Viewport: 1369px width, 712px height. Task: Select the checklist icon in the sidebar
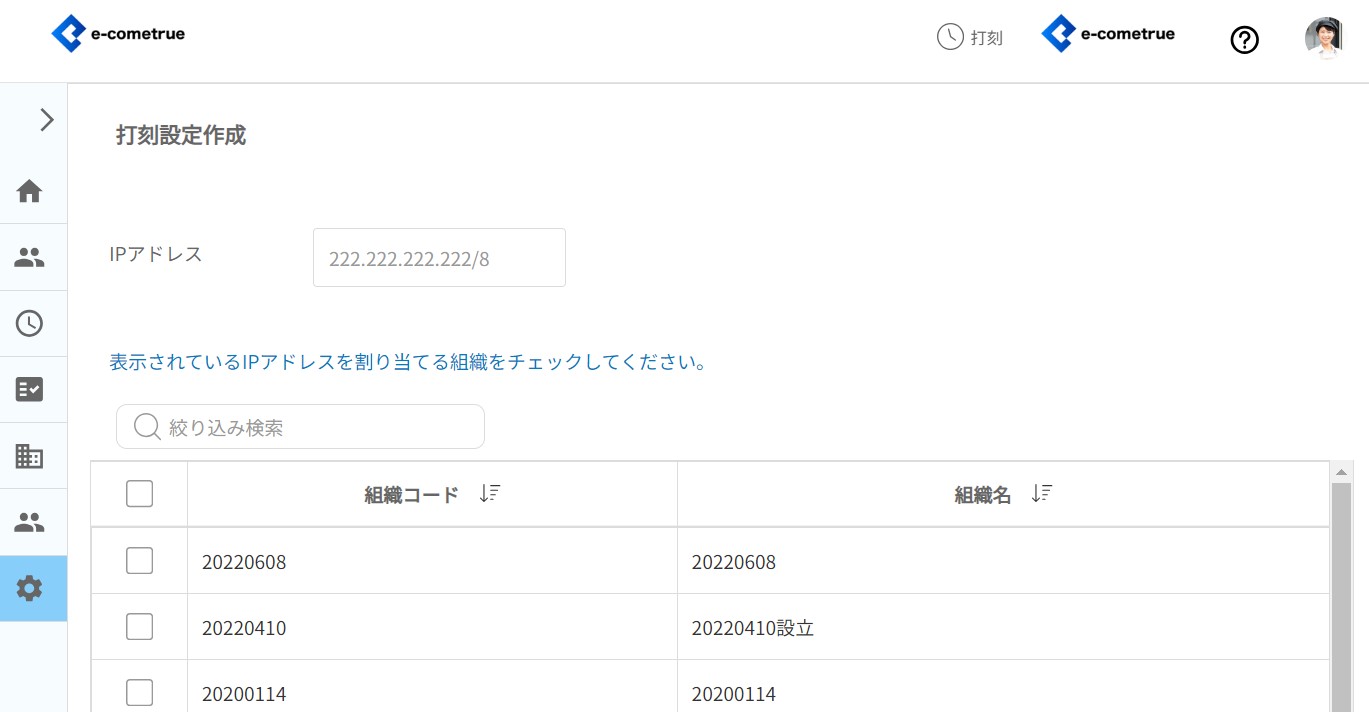[x=29, y=389]
